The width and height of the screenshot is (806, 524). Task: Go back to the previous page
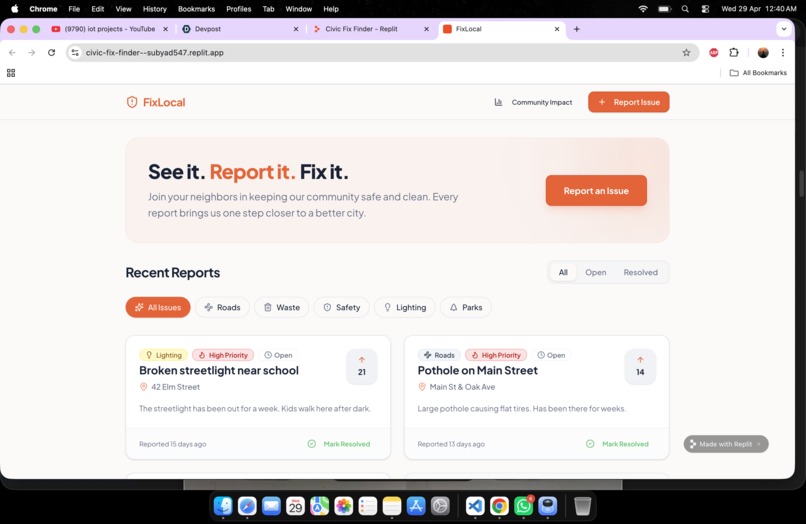[x=12, y=52]
